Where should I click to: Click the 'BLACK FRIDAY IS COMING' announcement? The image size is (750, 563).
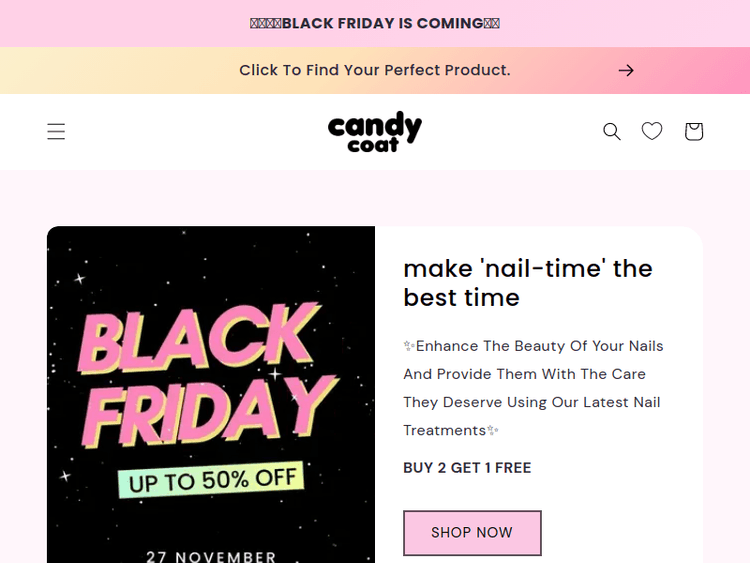(375, 23)
